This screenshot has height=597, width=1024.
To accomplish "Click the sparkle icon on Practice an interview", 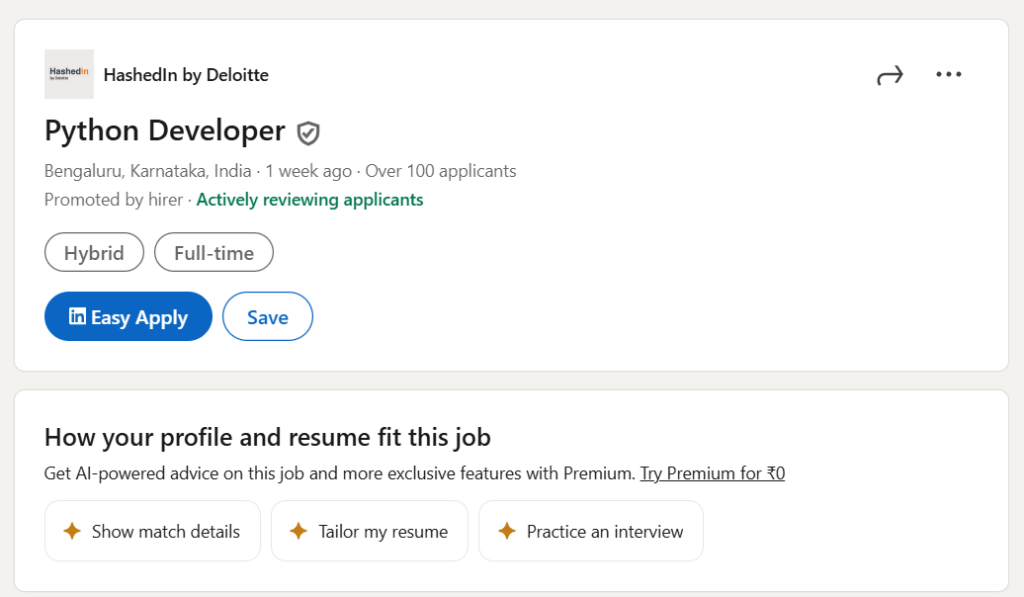I will click(x=506, y=531).
